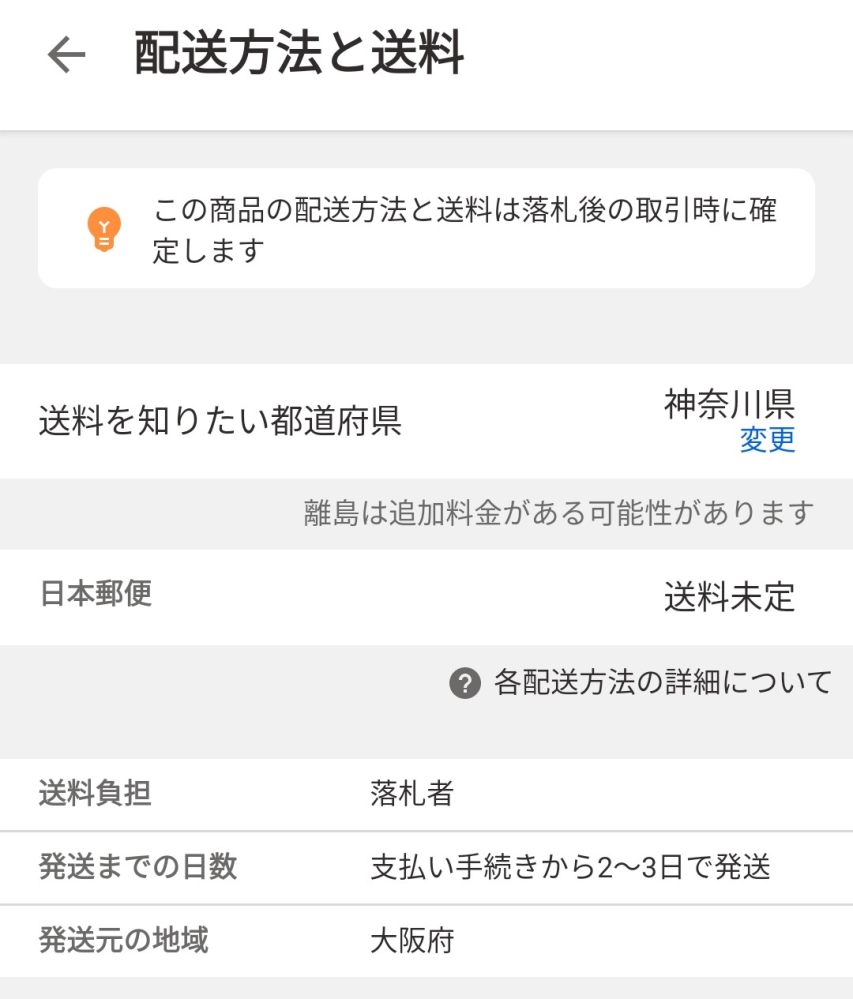Tap the shipping info notice banner
Screen dimensions: 853x999
(x=426, y=228)
